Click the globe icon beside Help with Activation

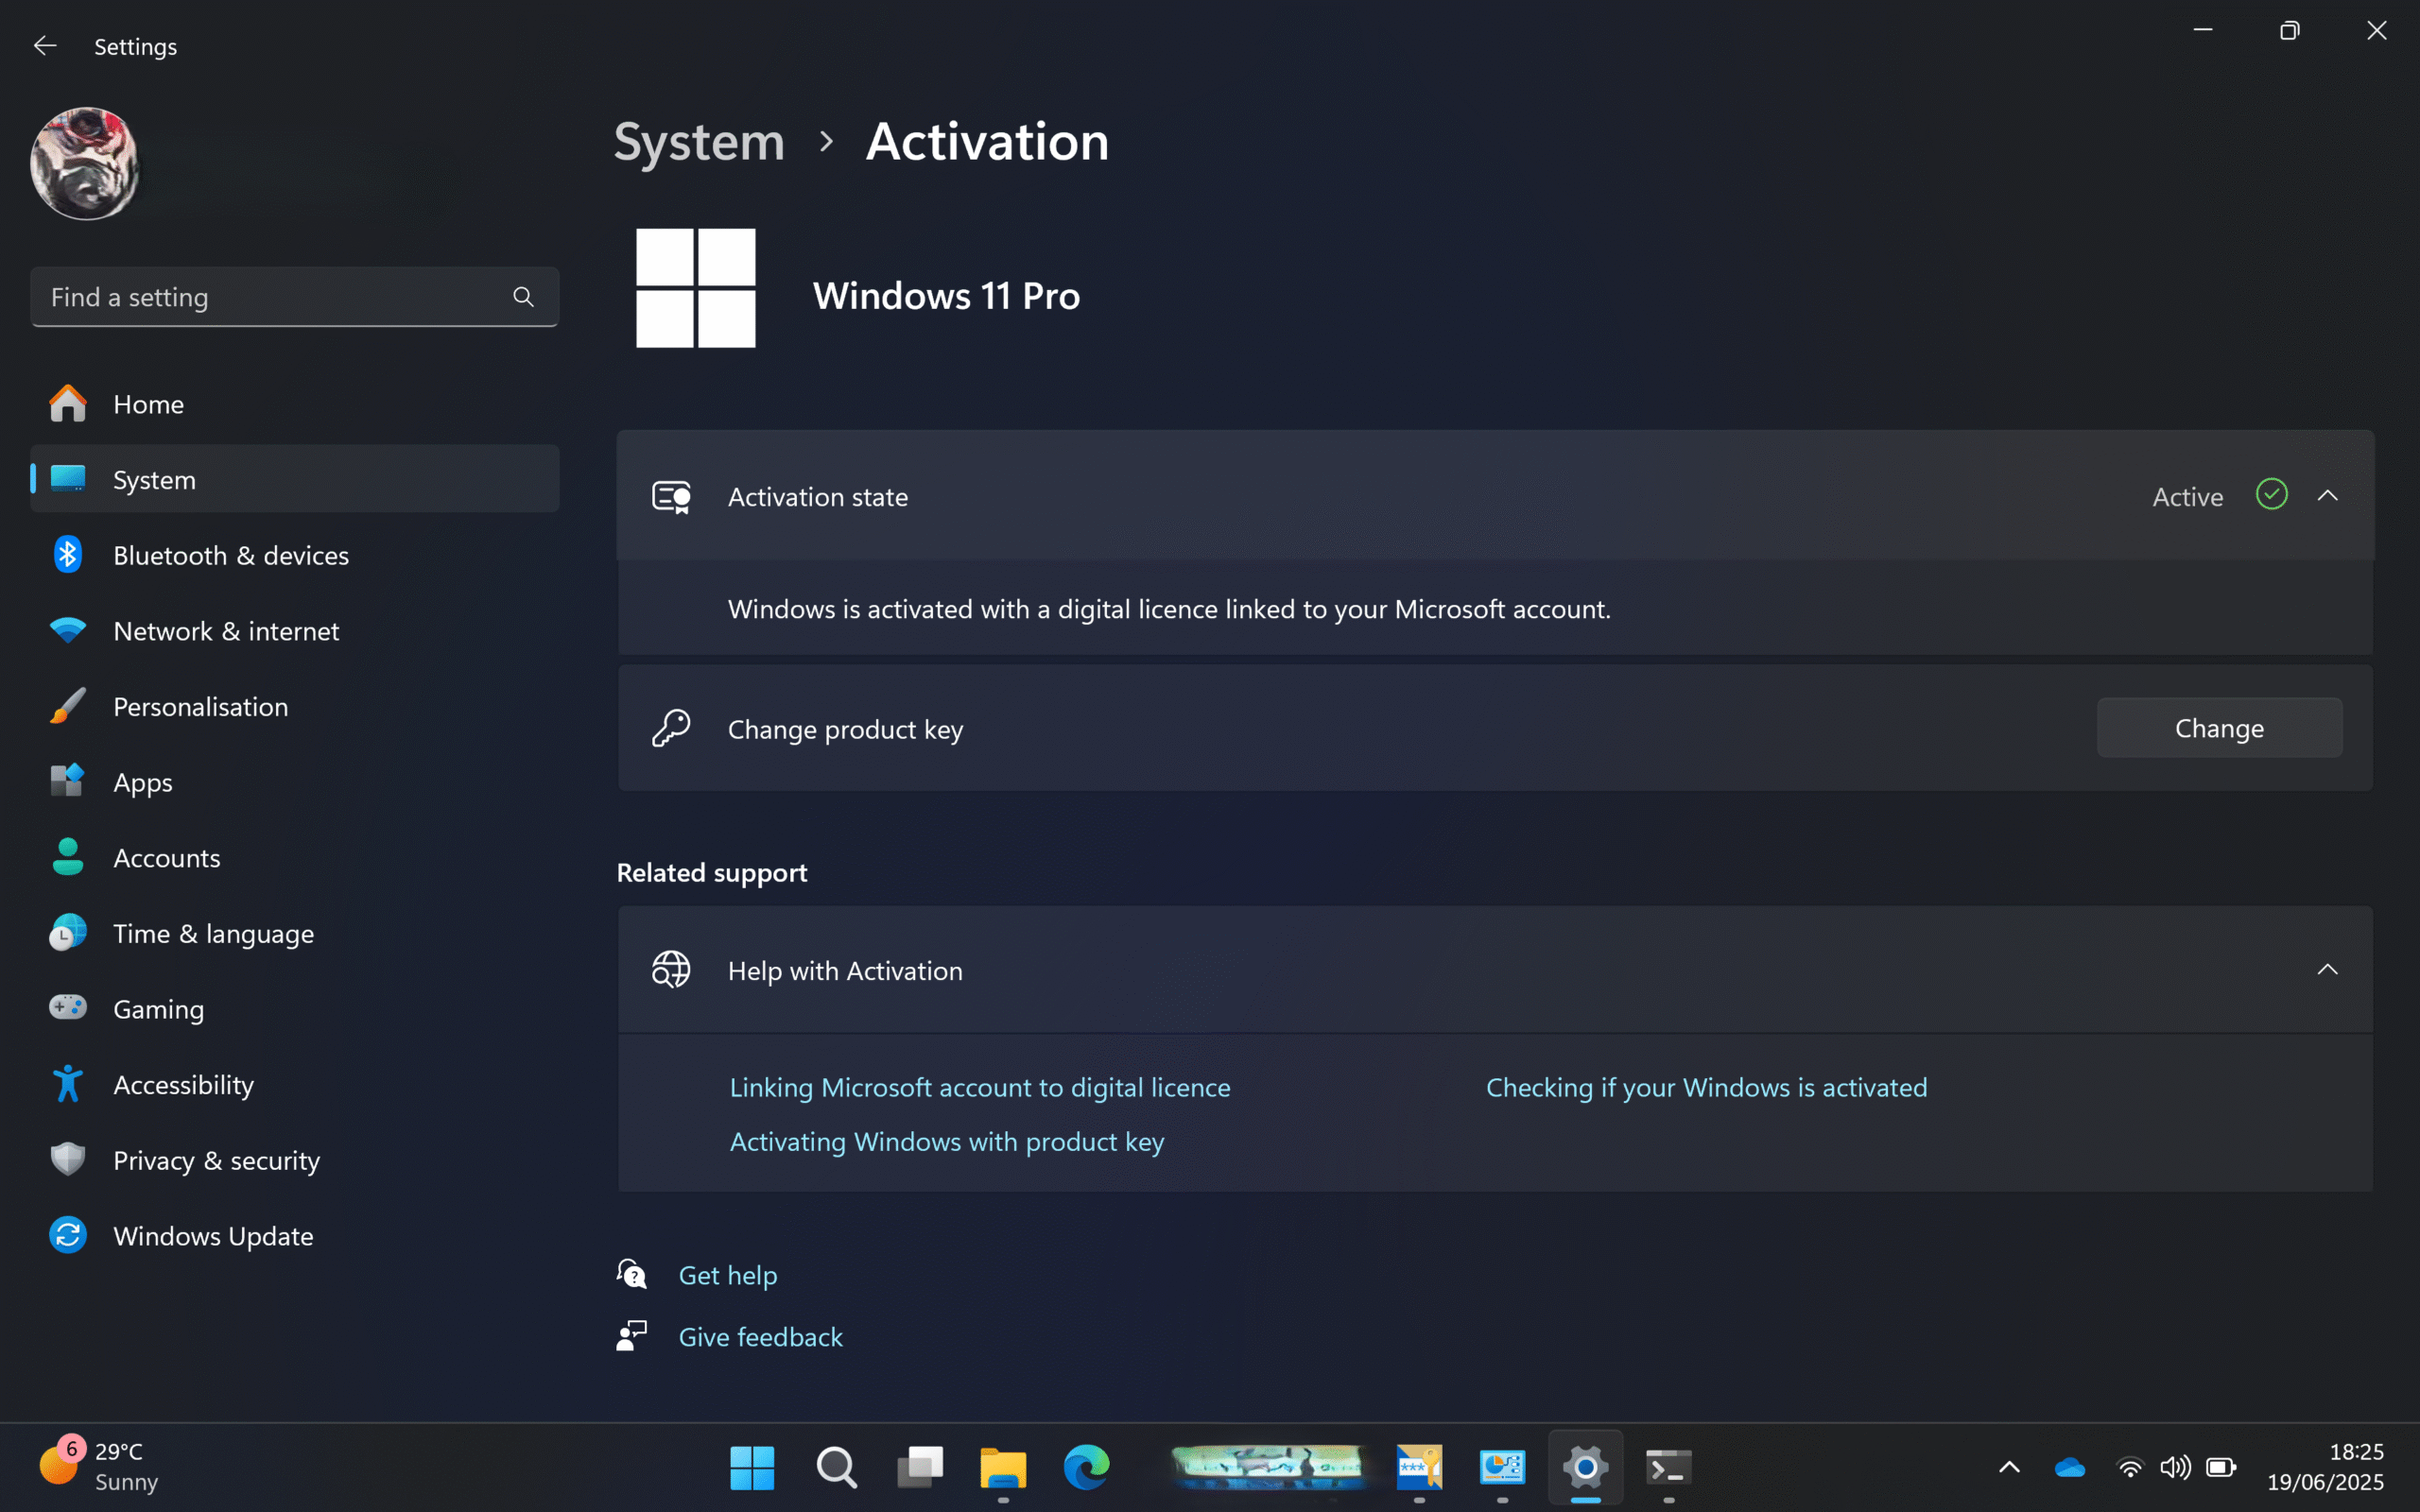coord(671,970)
